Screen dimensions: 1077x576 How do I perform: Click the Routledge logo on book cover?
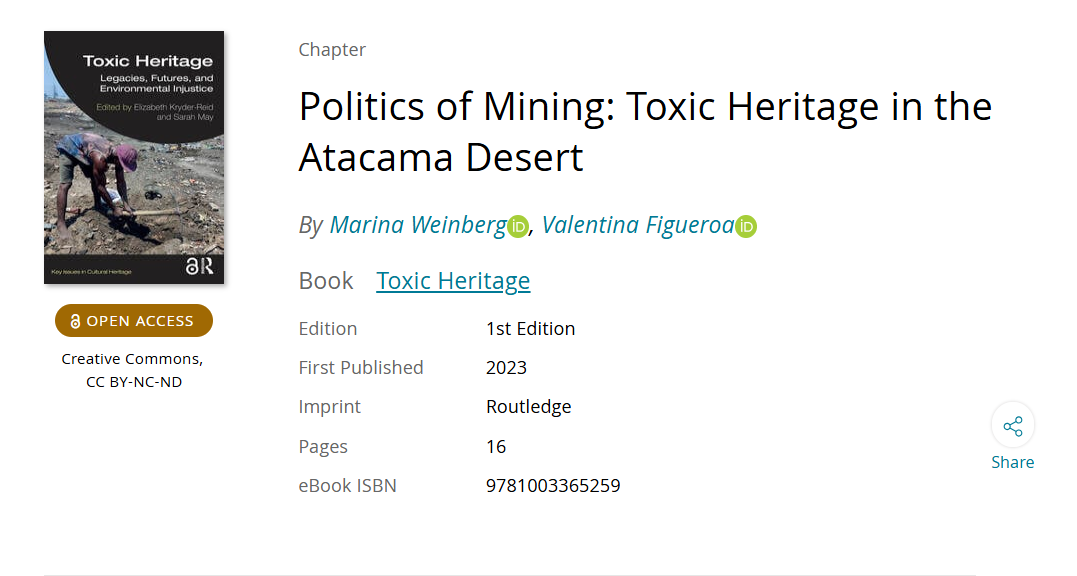pos(198,265)
